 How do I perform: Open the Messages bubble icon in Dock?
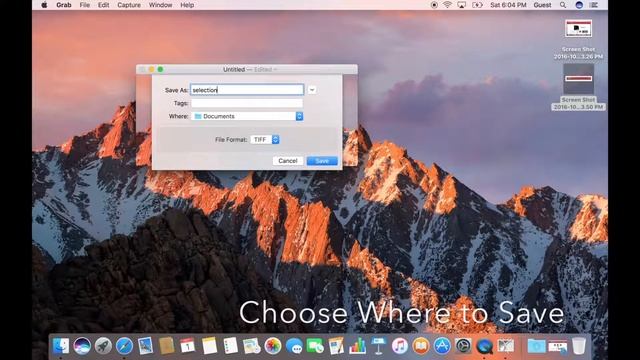tap(294, 346)
